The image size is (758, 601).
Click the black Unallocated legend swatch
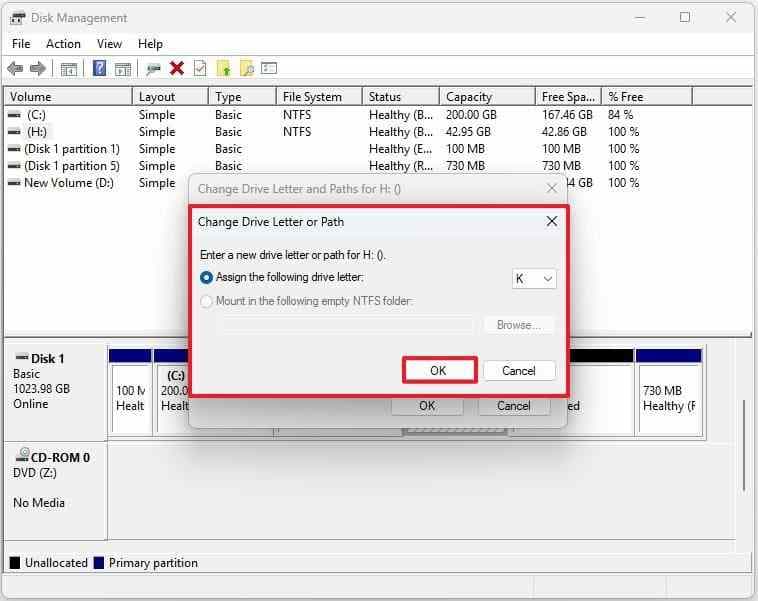15,563
